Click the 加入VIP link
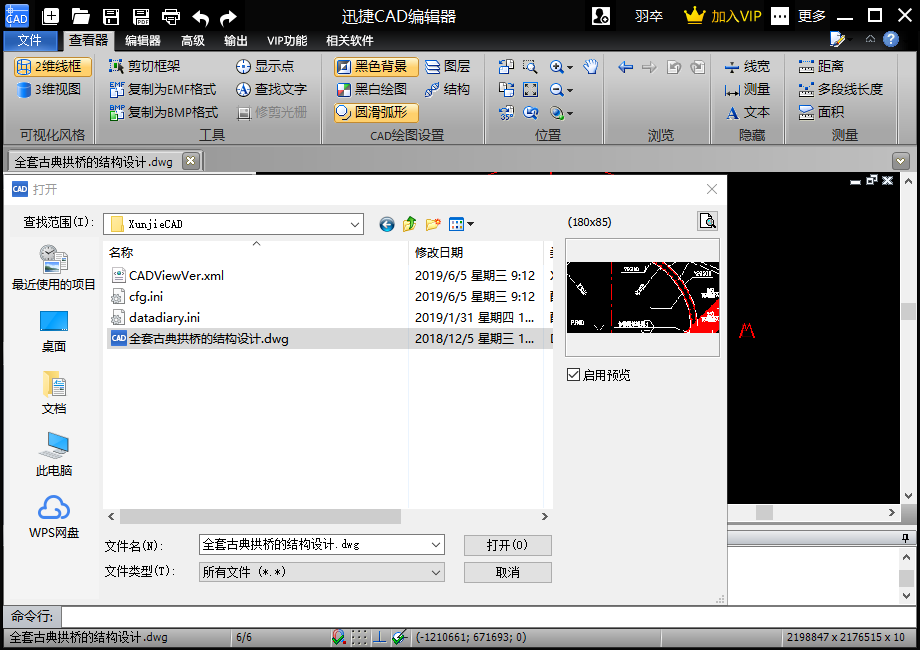Image resolution: width=920 pixels, height=650 pixels. click(x=723, y=16)
